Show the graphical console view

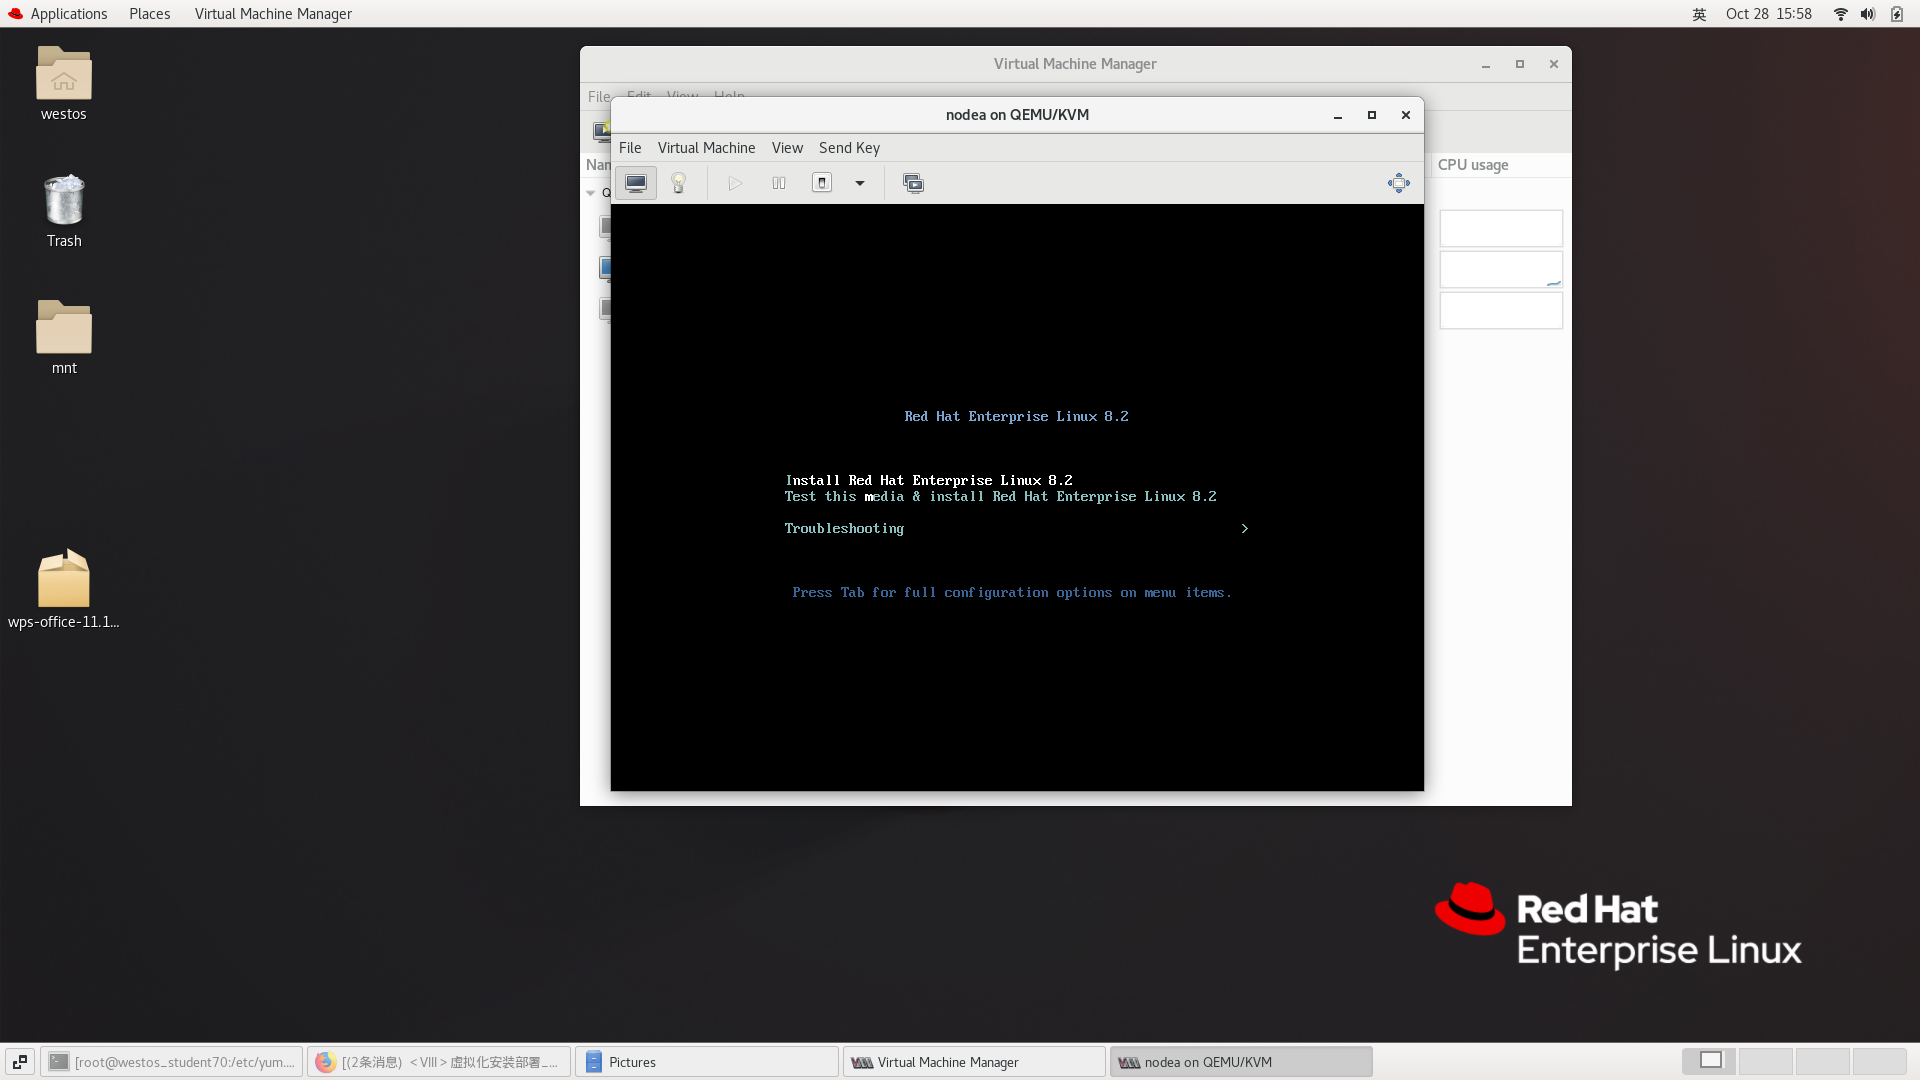click(636, 183)
